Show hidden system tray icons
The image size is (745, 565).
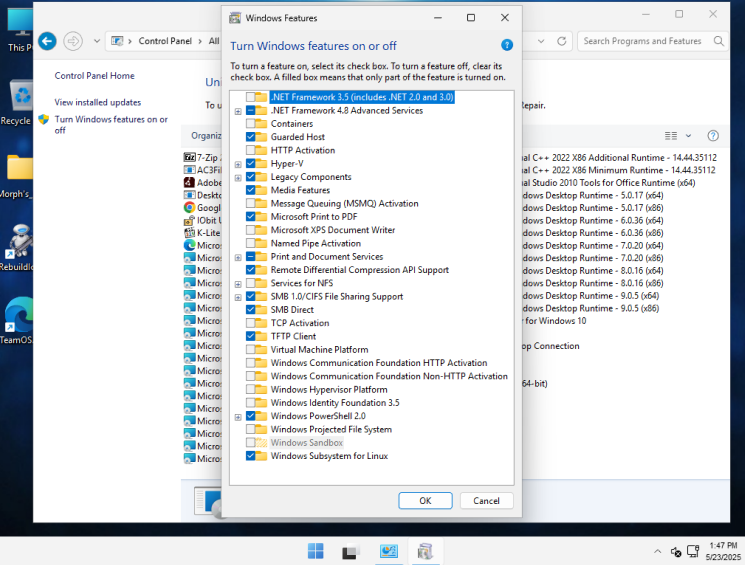click(x=657, y=552)
